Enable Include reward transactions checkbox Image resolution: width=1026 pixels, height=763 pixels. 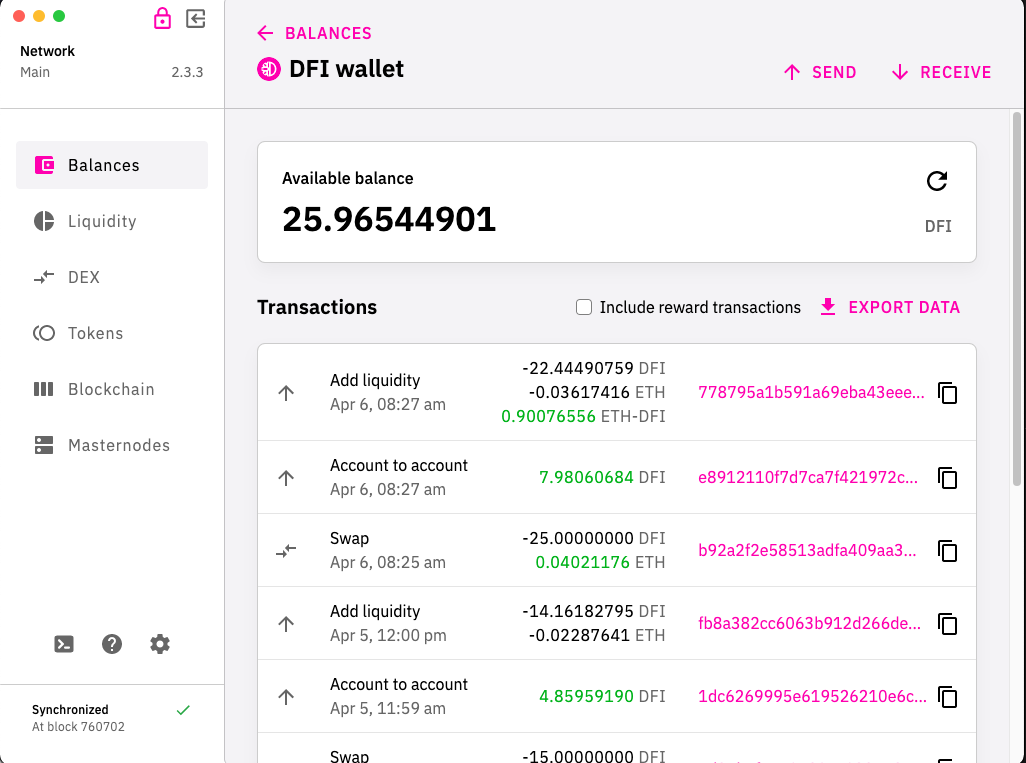click(x=584, y=307)
